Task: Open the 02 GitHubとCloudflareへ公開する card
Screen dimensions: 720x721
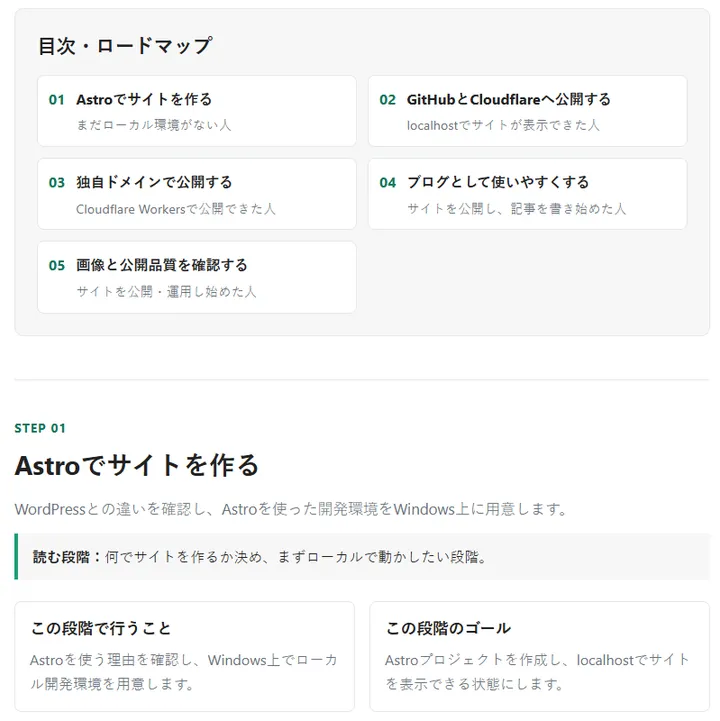Action: (527, 111)
